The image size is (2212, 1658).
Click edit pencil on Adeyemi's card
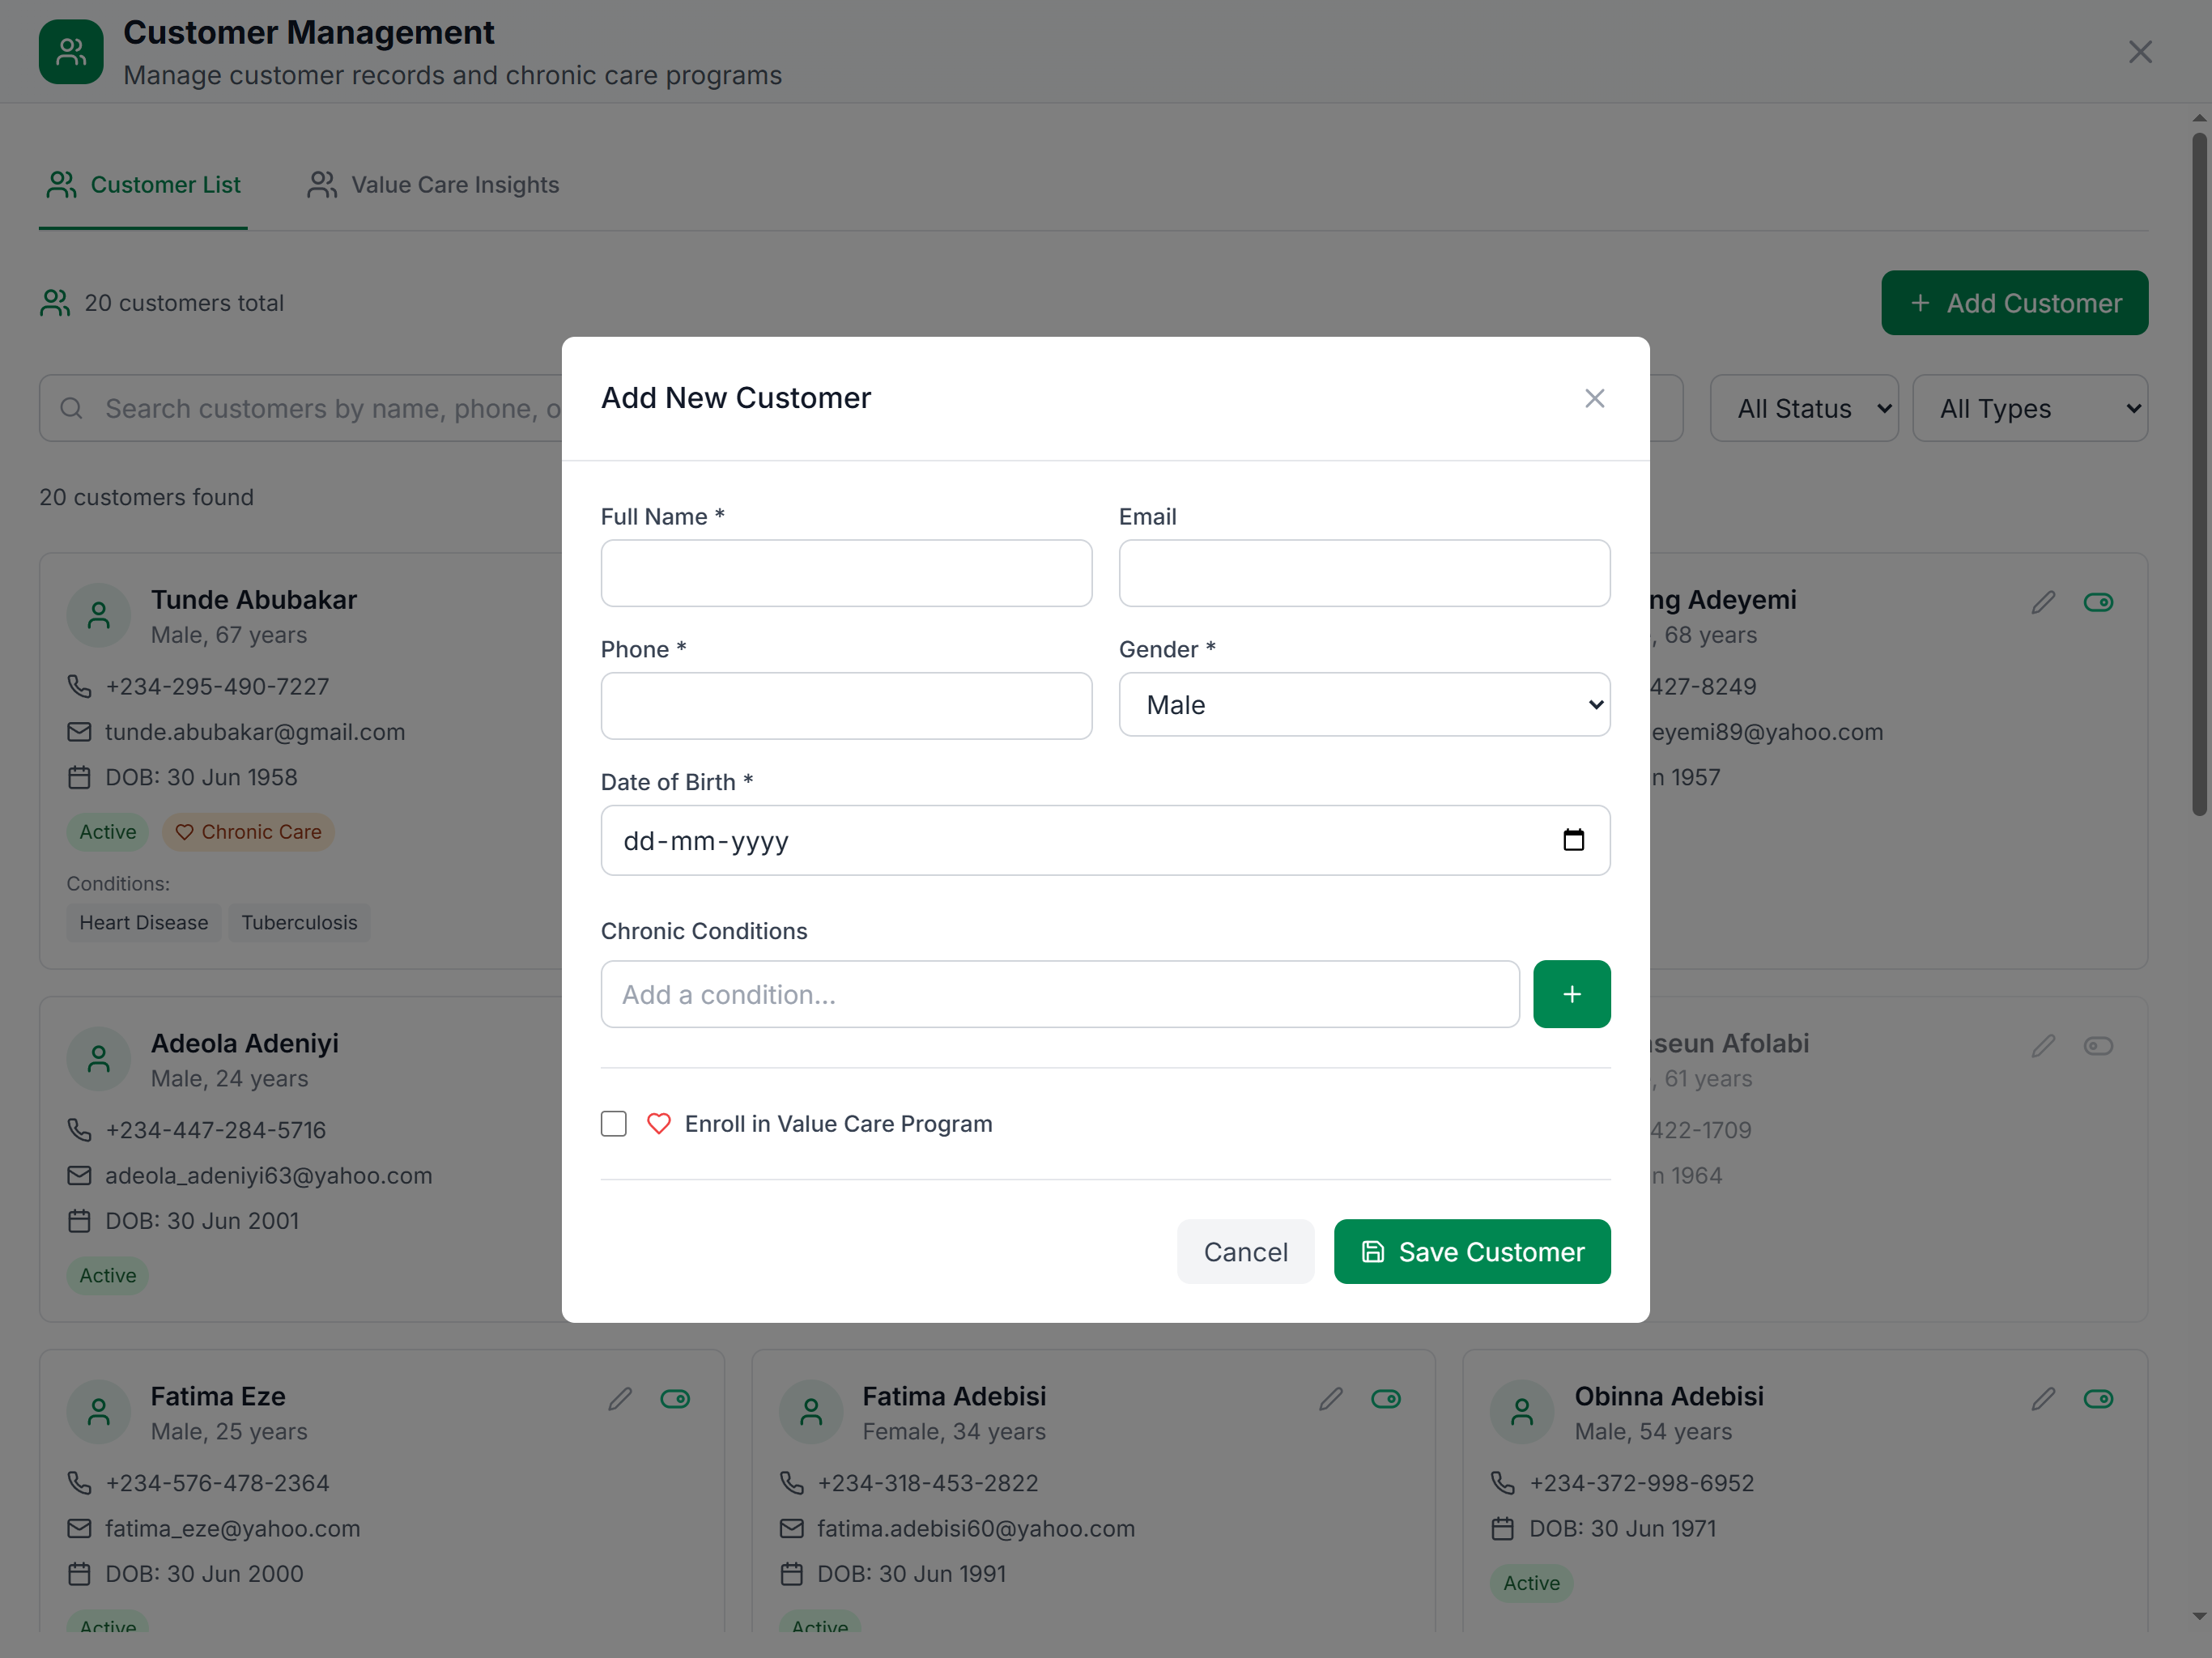pyautogui.click(x=2043, y=602)
